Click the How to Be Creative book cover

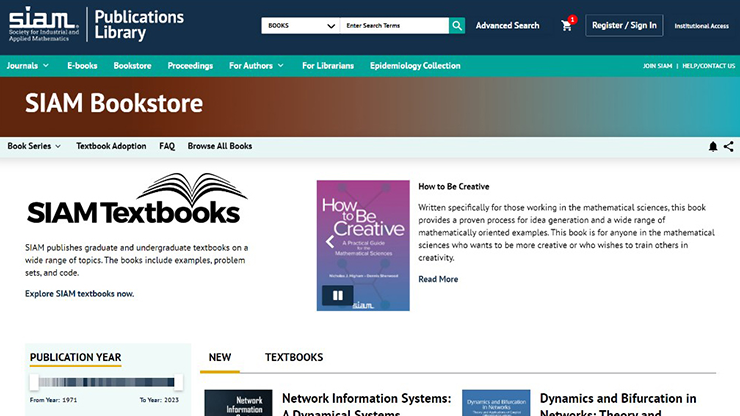[363, 246]
